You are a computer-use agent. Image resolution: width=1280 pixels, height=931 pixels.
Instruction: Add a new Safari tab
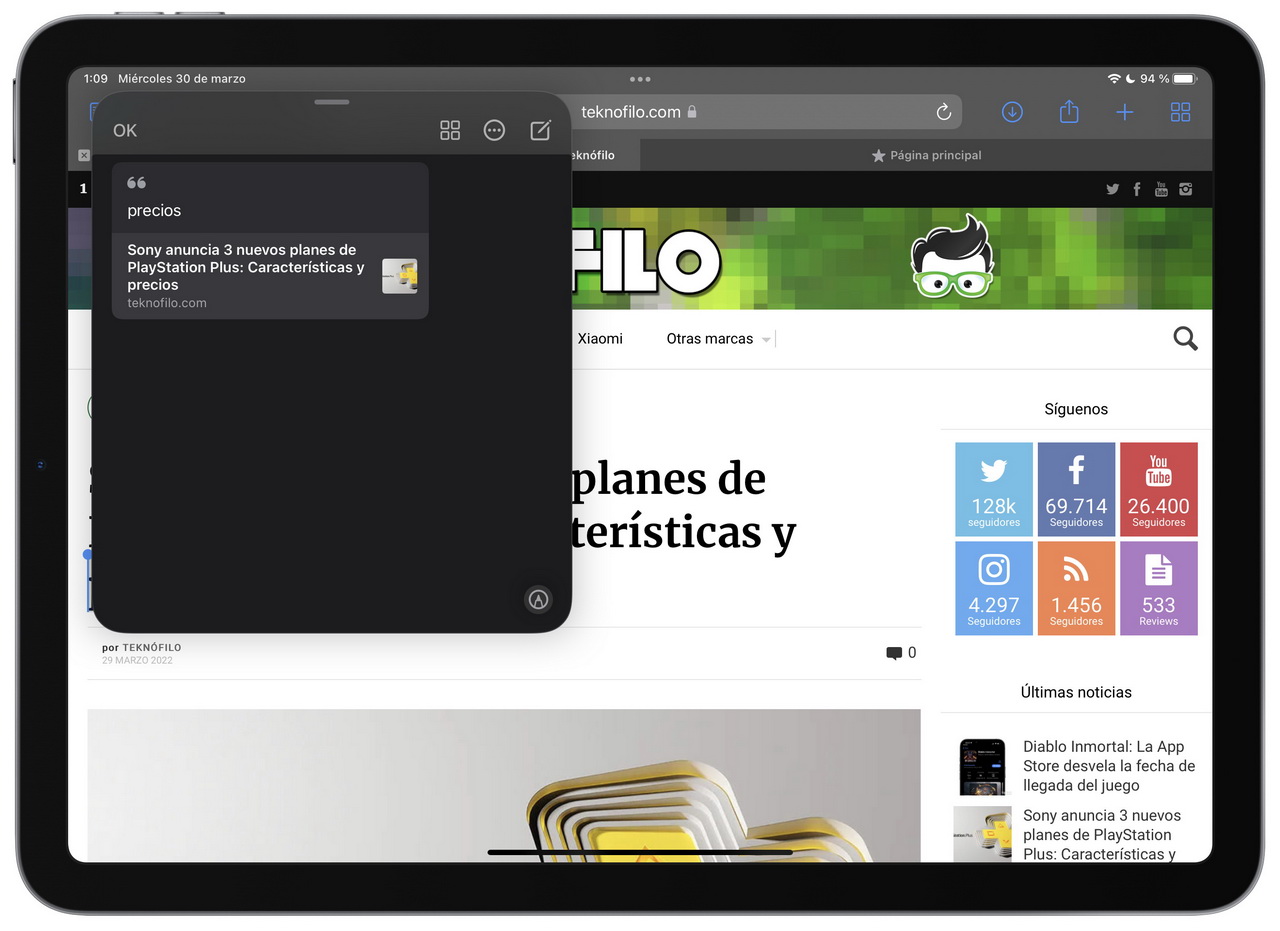1125,112
